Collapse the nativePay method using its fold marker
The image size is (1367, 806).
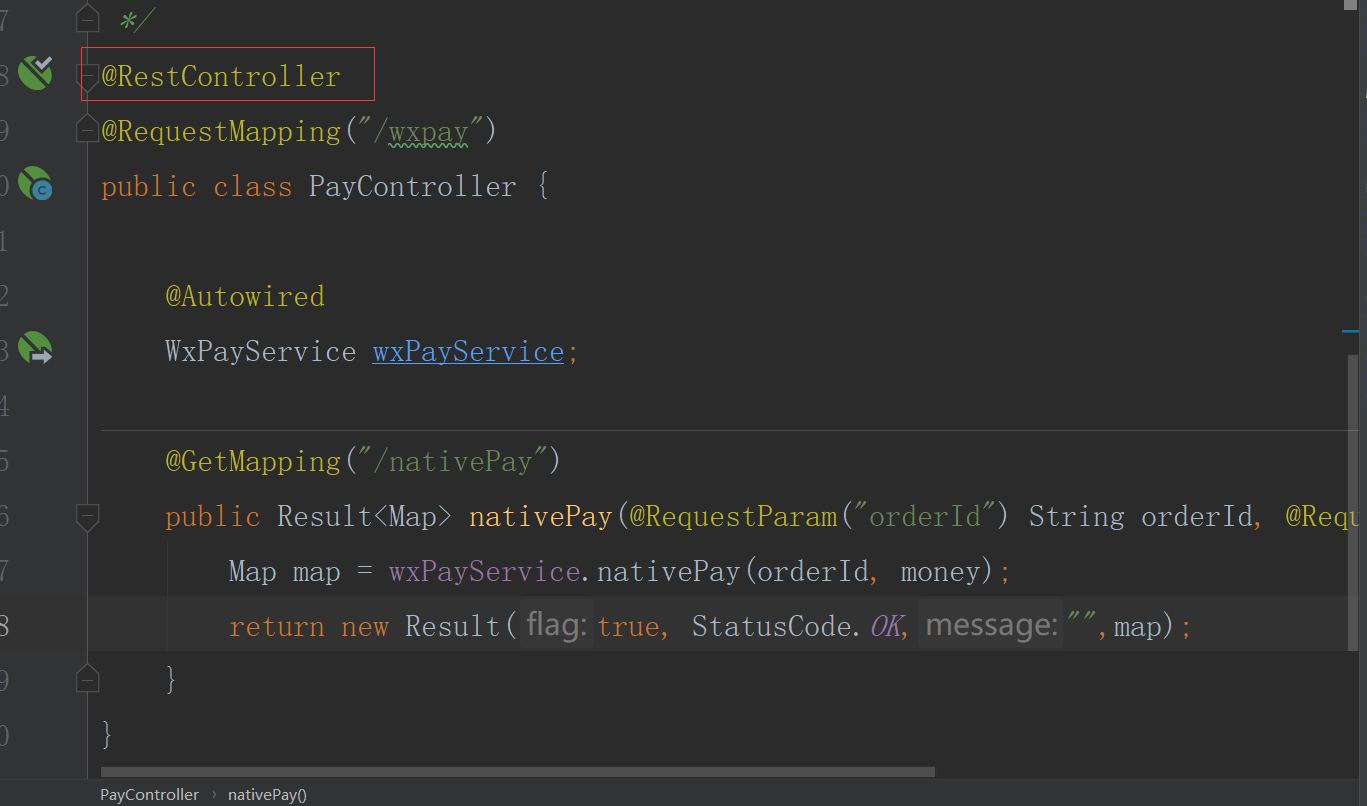pyautogui.click(x=87, y=517)
